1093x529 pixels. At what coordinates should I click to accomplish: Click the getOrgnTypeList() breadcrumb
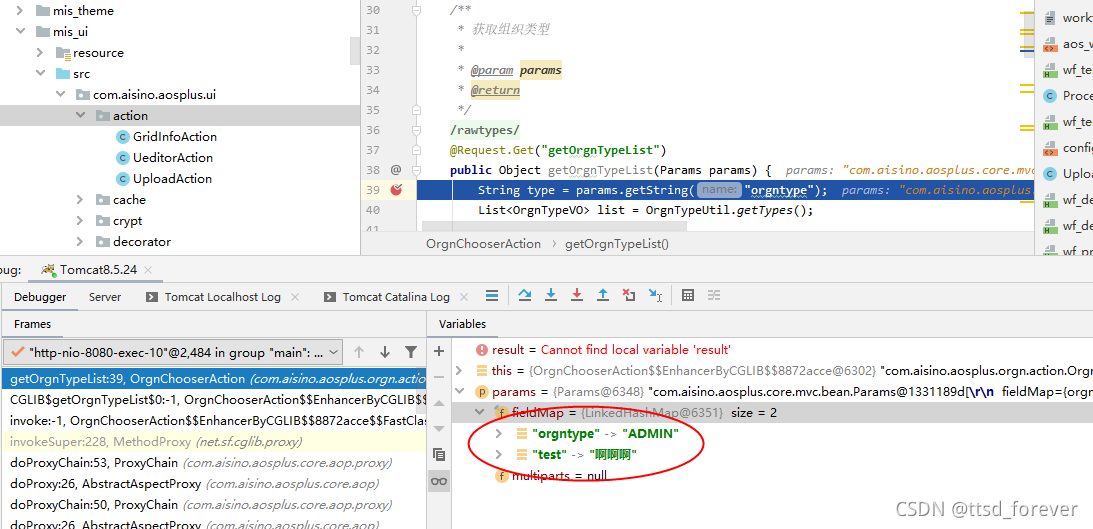click(x=617, y=244)
